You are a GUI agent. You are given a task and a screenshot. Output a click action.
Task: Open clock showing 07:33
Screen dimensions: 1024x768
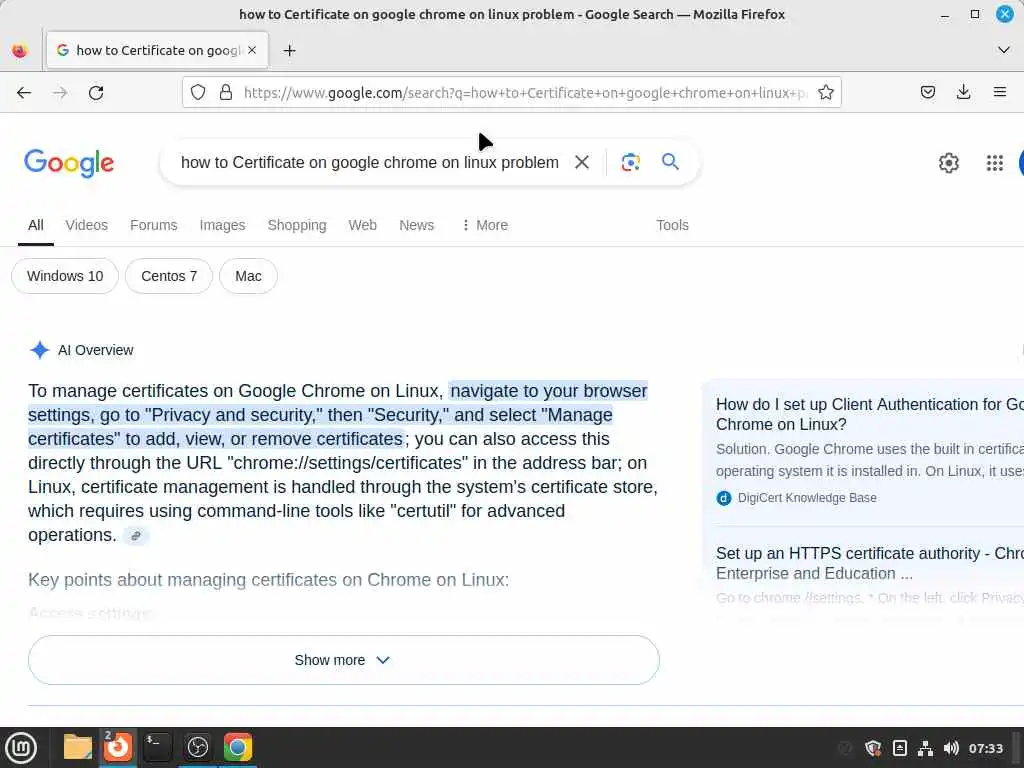coord(985,748)
